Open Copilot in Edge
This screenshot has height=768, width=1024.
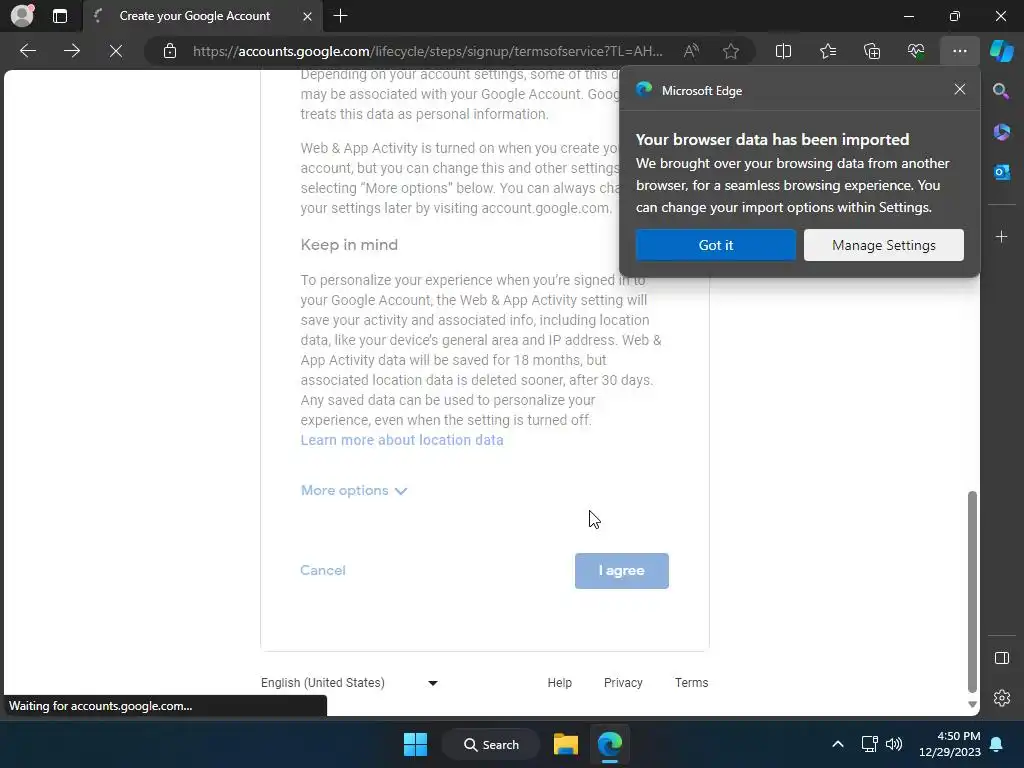[1002, 51]
